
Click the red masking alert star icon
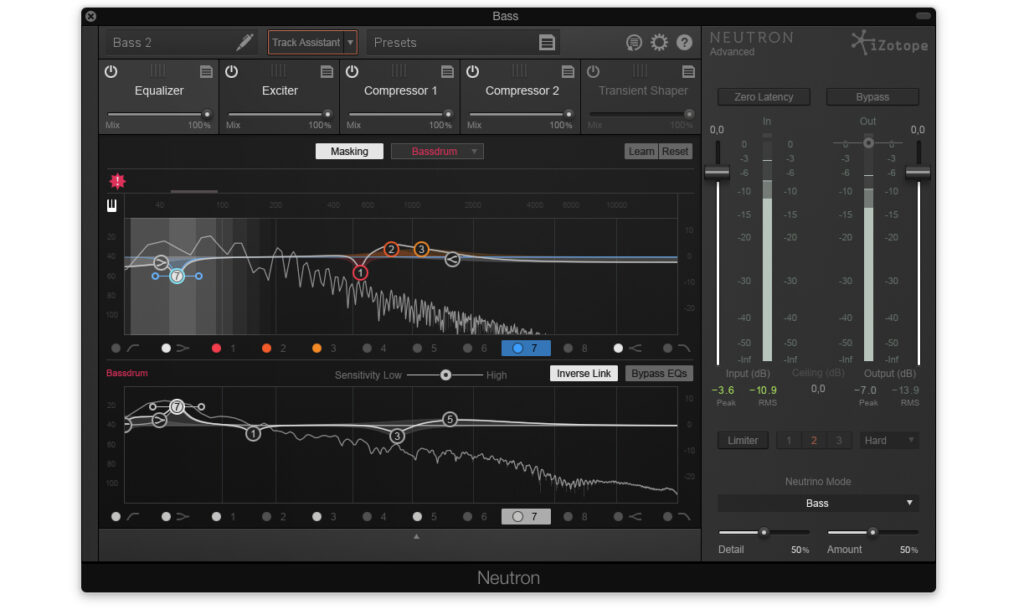tap(118, 181)
